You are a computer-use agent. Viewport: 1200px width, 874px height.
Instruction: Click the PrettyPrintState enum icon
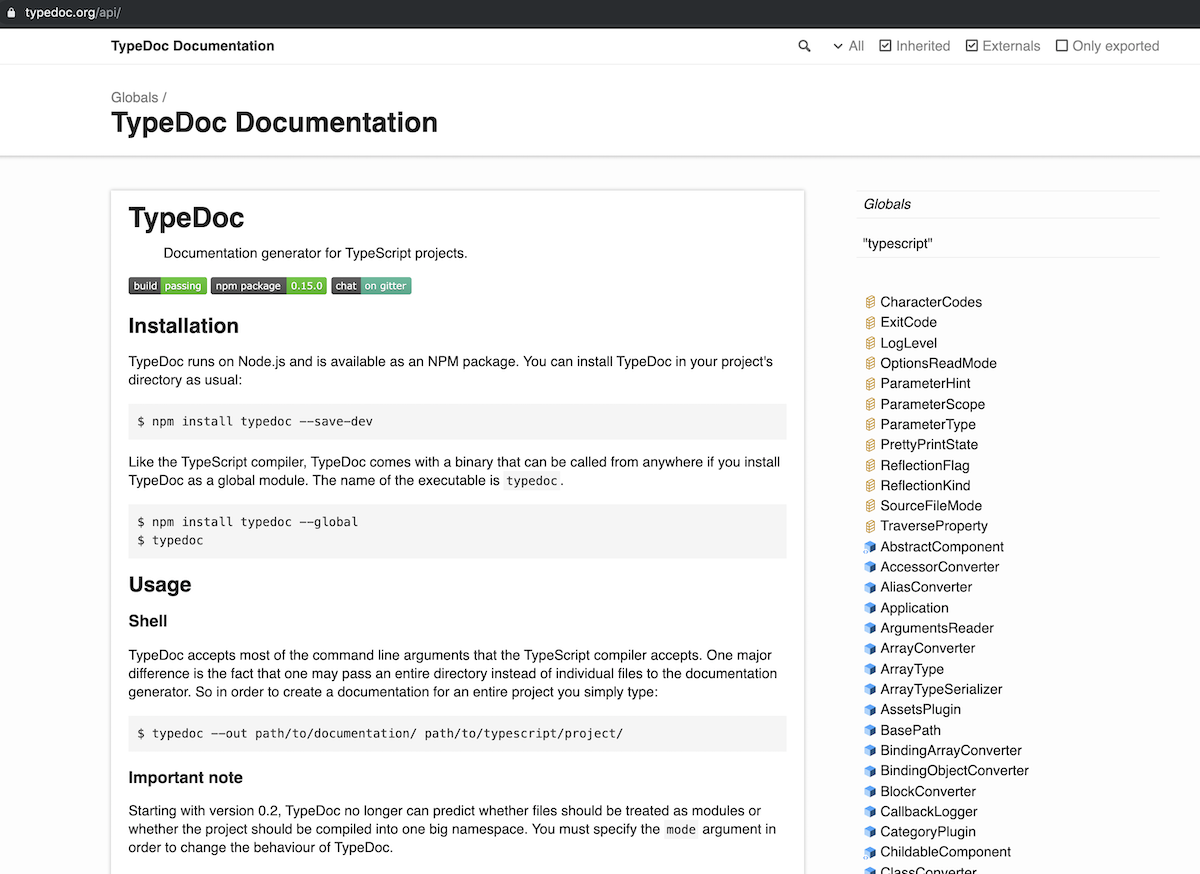click(870, 445)
